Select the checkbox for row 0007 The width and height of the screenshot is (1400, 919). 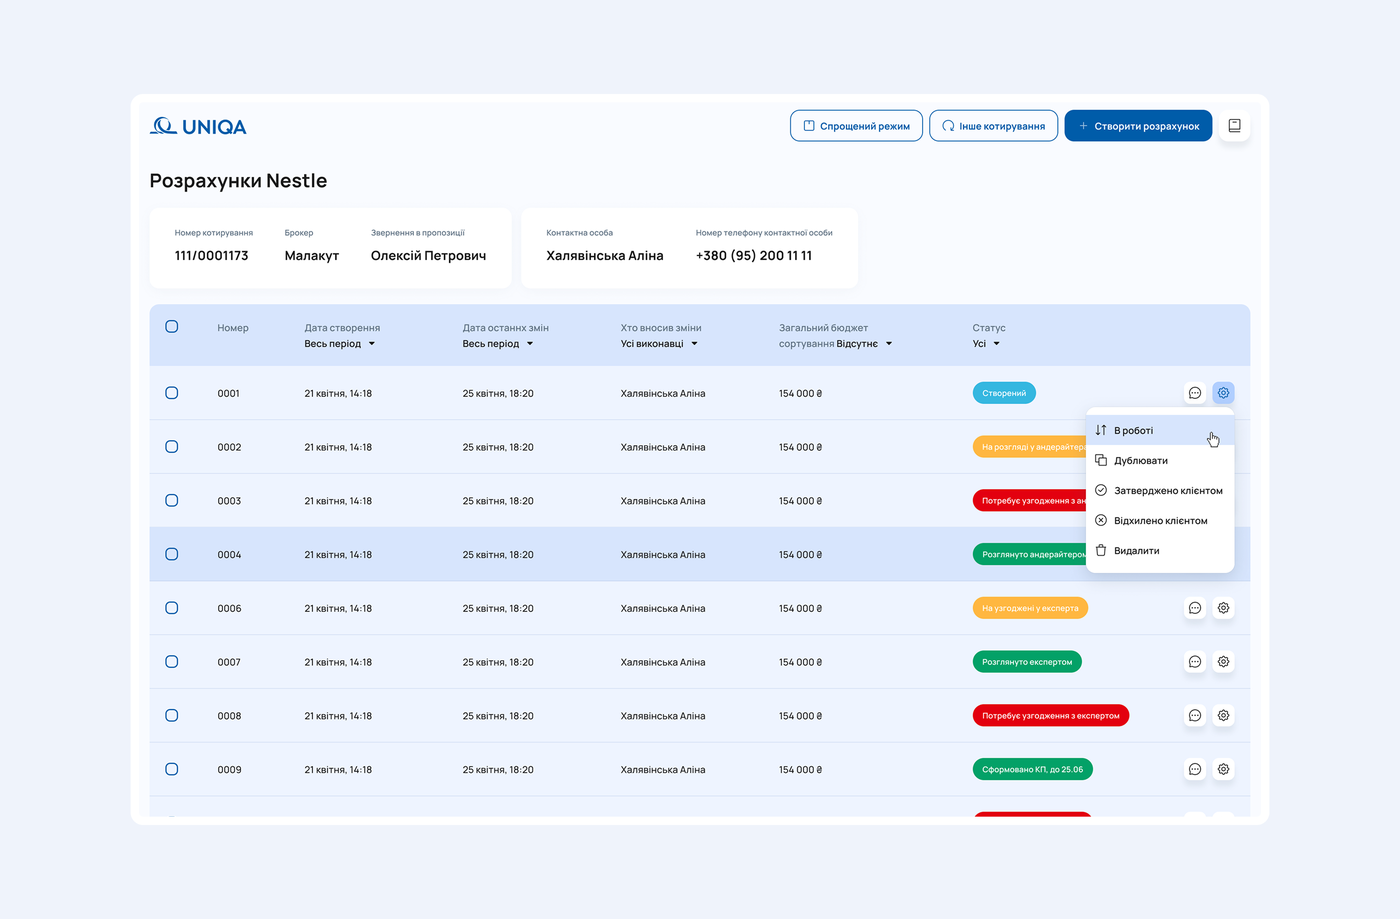(172, 662)
